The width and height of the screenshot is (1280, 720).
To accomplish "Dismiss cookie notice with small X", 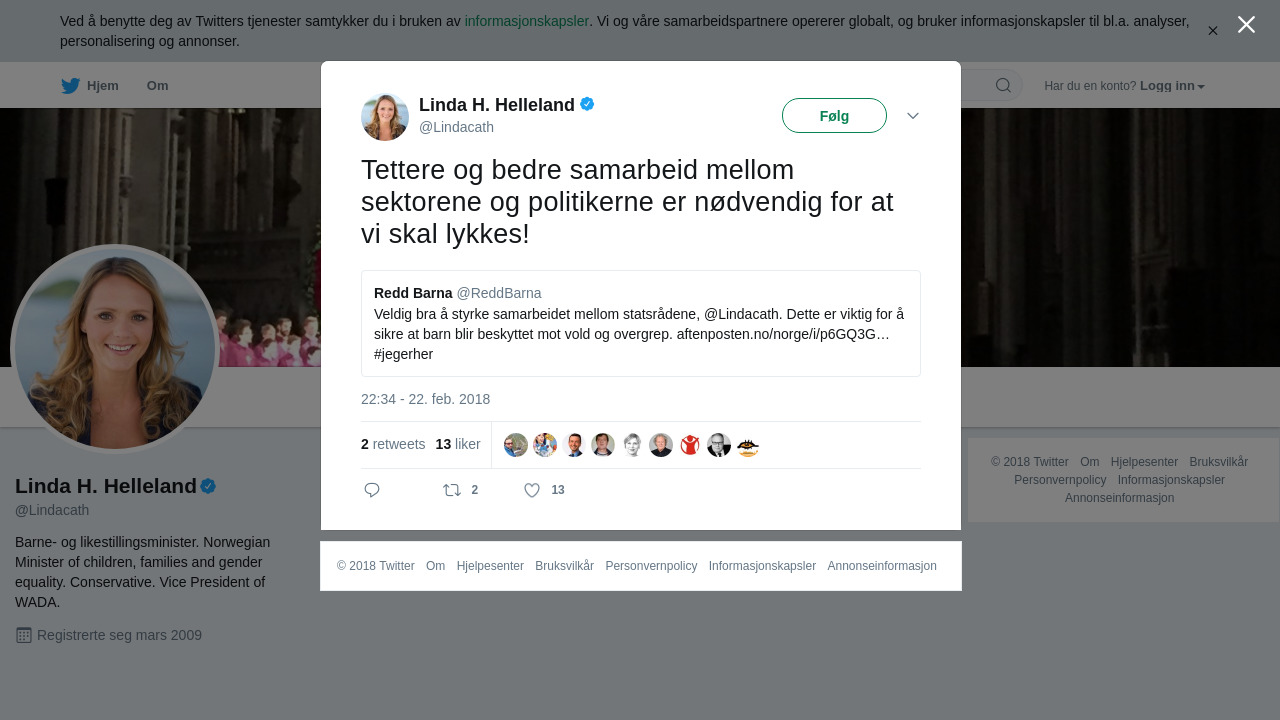I will tap(1213, 31).
